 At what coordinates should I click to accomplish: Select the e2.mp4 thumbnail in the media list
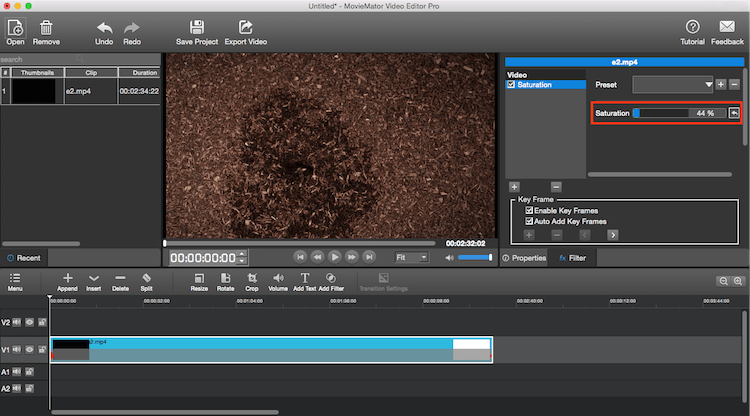click(x=33, y=91)
